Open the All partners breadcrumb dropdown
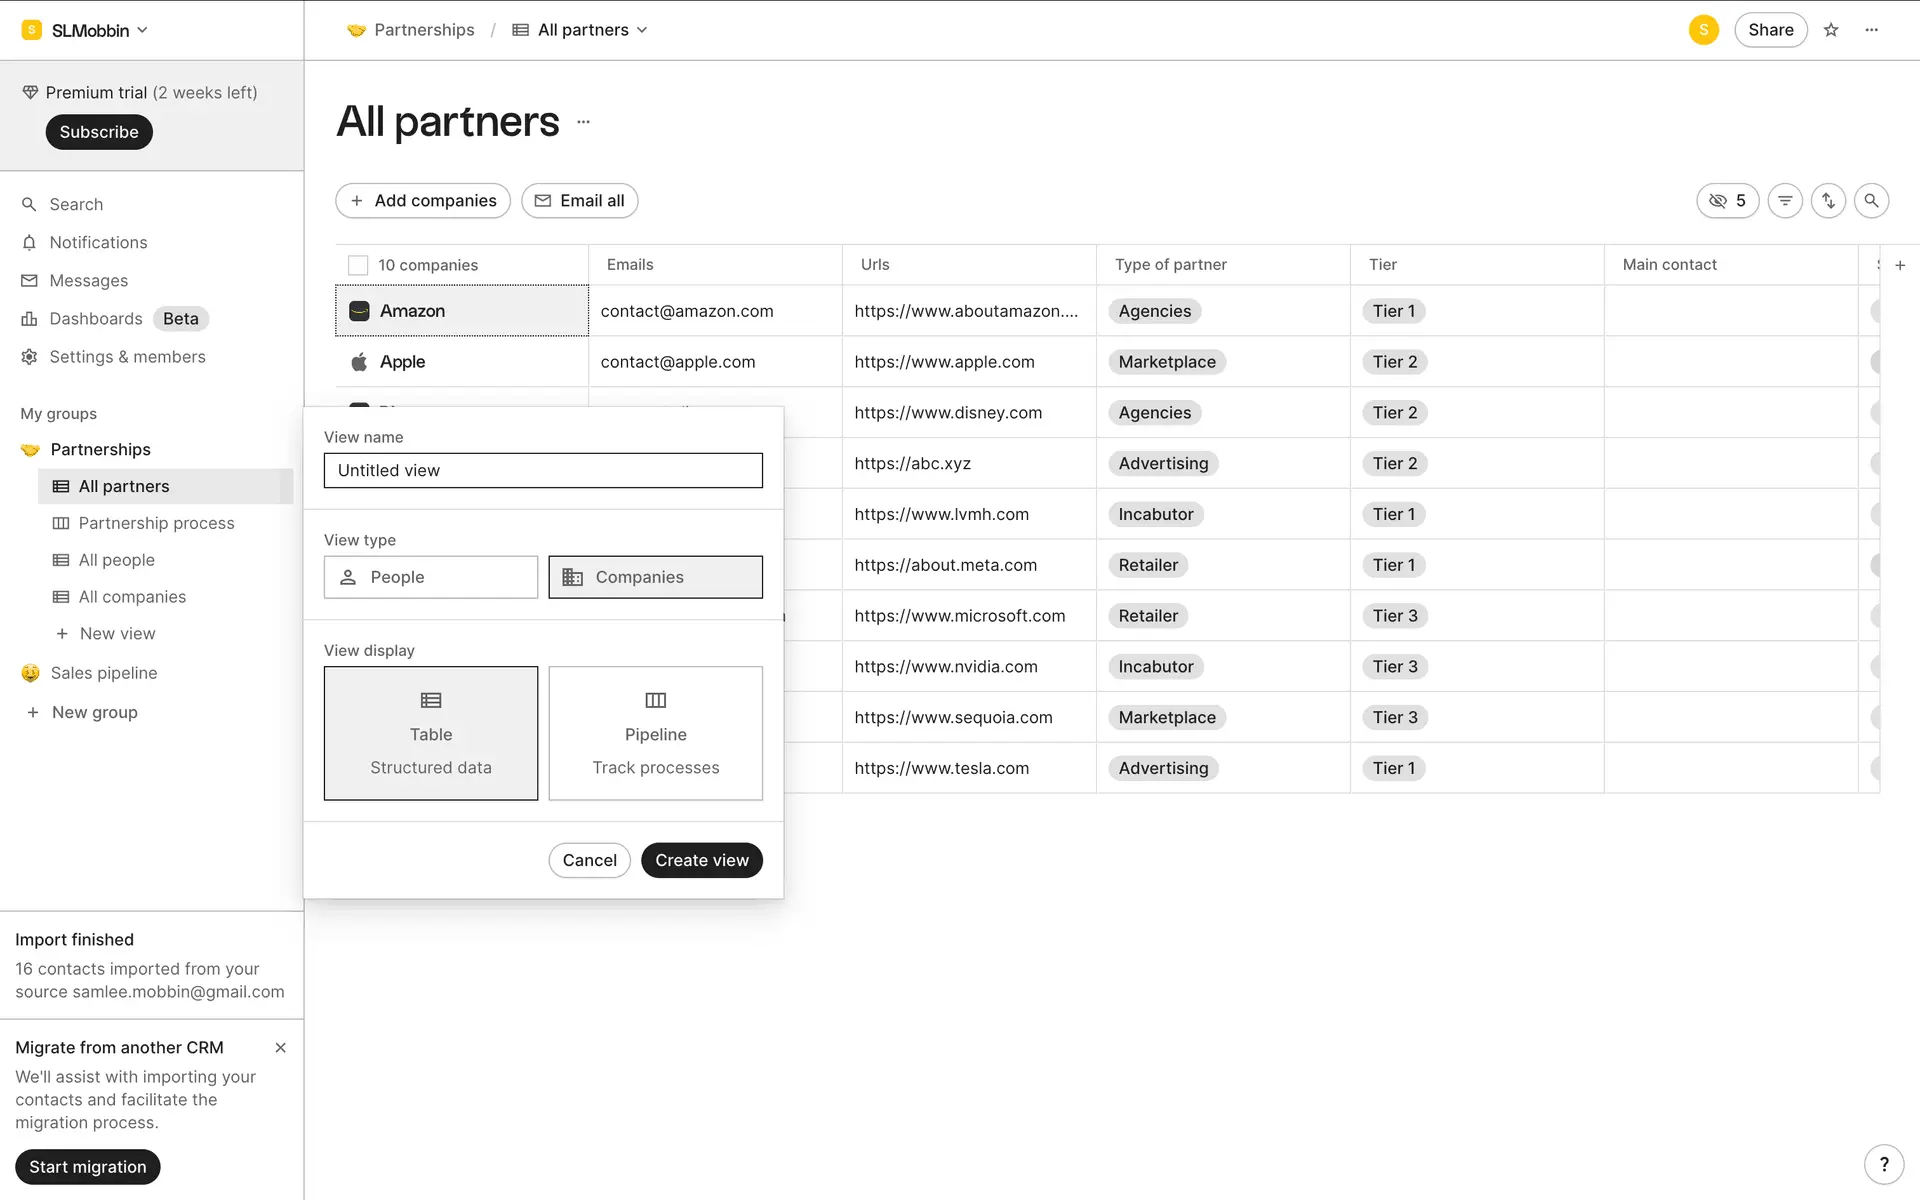The width and height of the screenshot is (1920, 1200). (592, 30)
